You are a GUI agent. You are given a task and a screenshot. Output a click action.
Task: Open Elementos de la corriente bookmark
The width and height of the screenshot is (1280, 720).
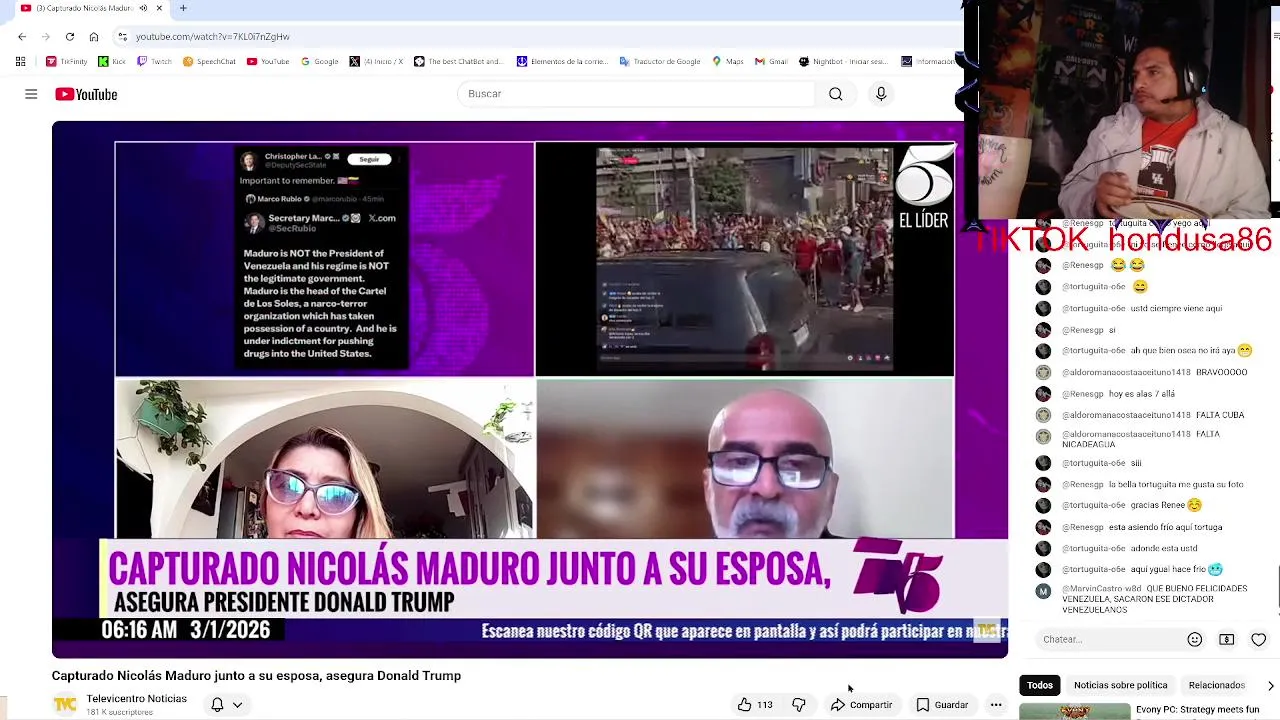[x=562, y=62]
